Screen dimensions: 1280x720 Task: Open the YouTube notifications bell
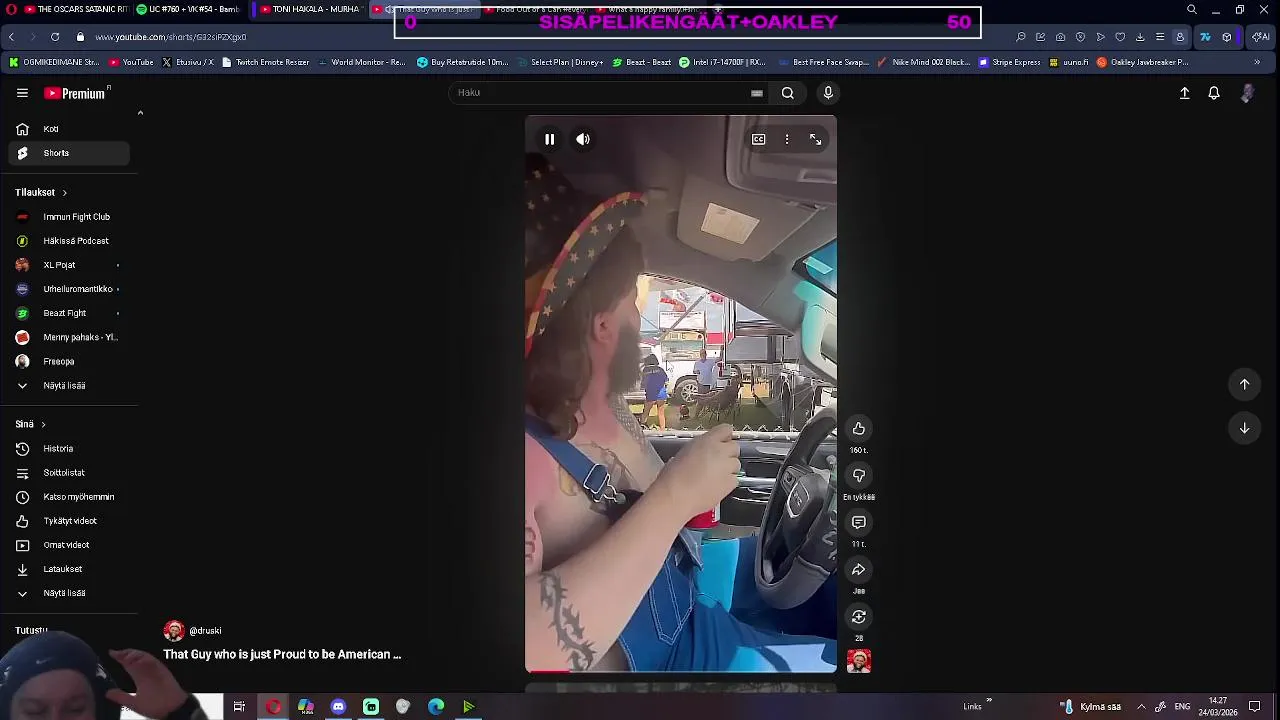(1213, 93)
